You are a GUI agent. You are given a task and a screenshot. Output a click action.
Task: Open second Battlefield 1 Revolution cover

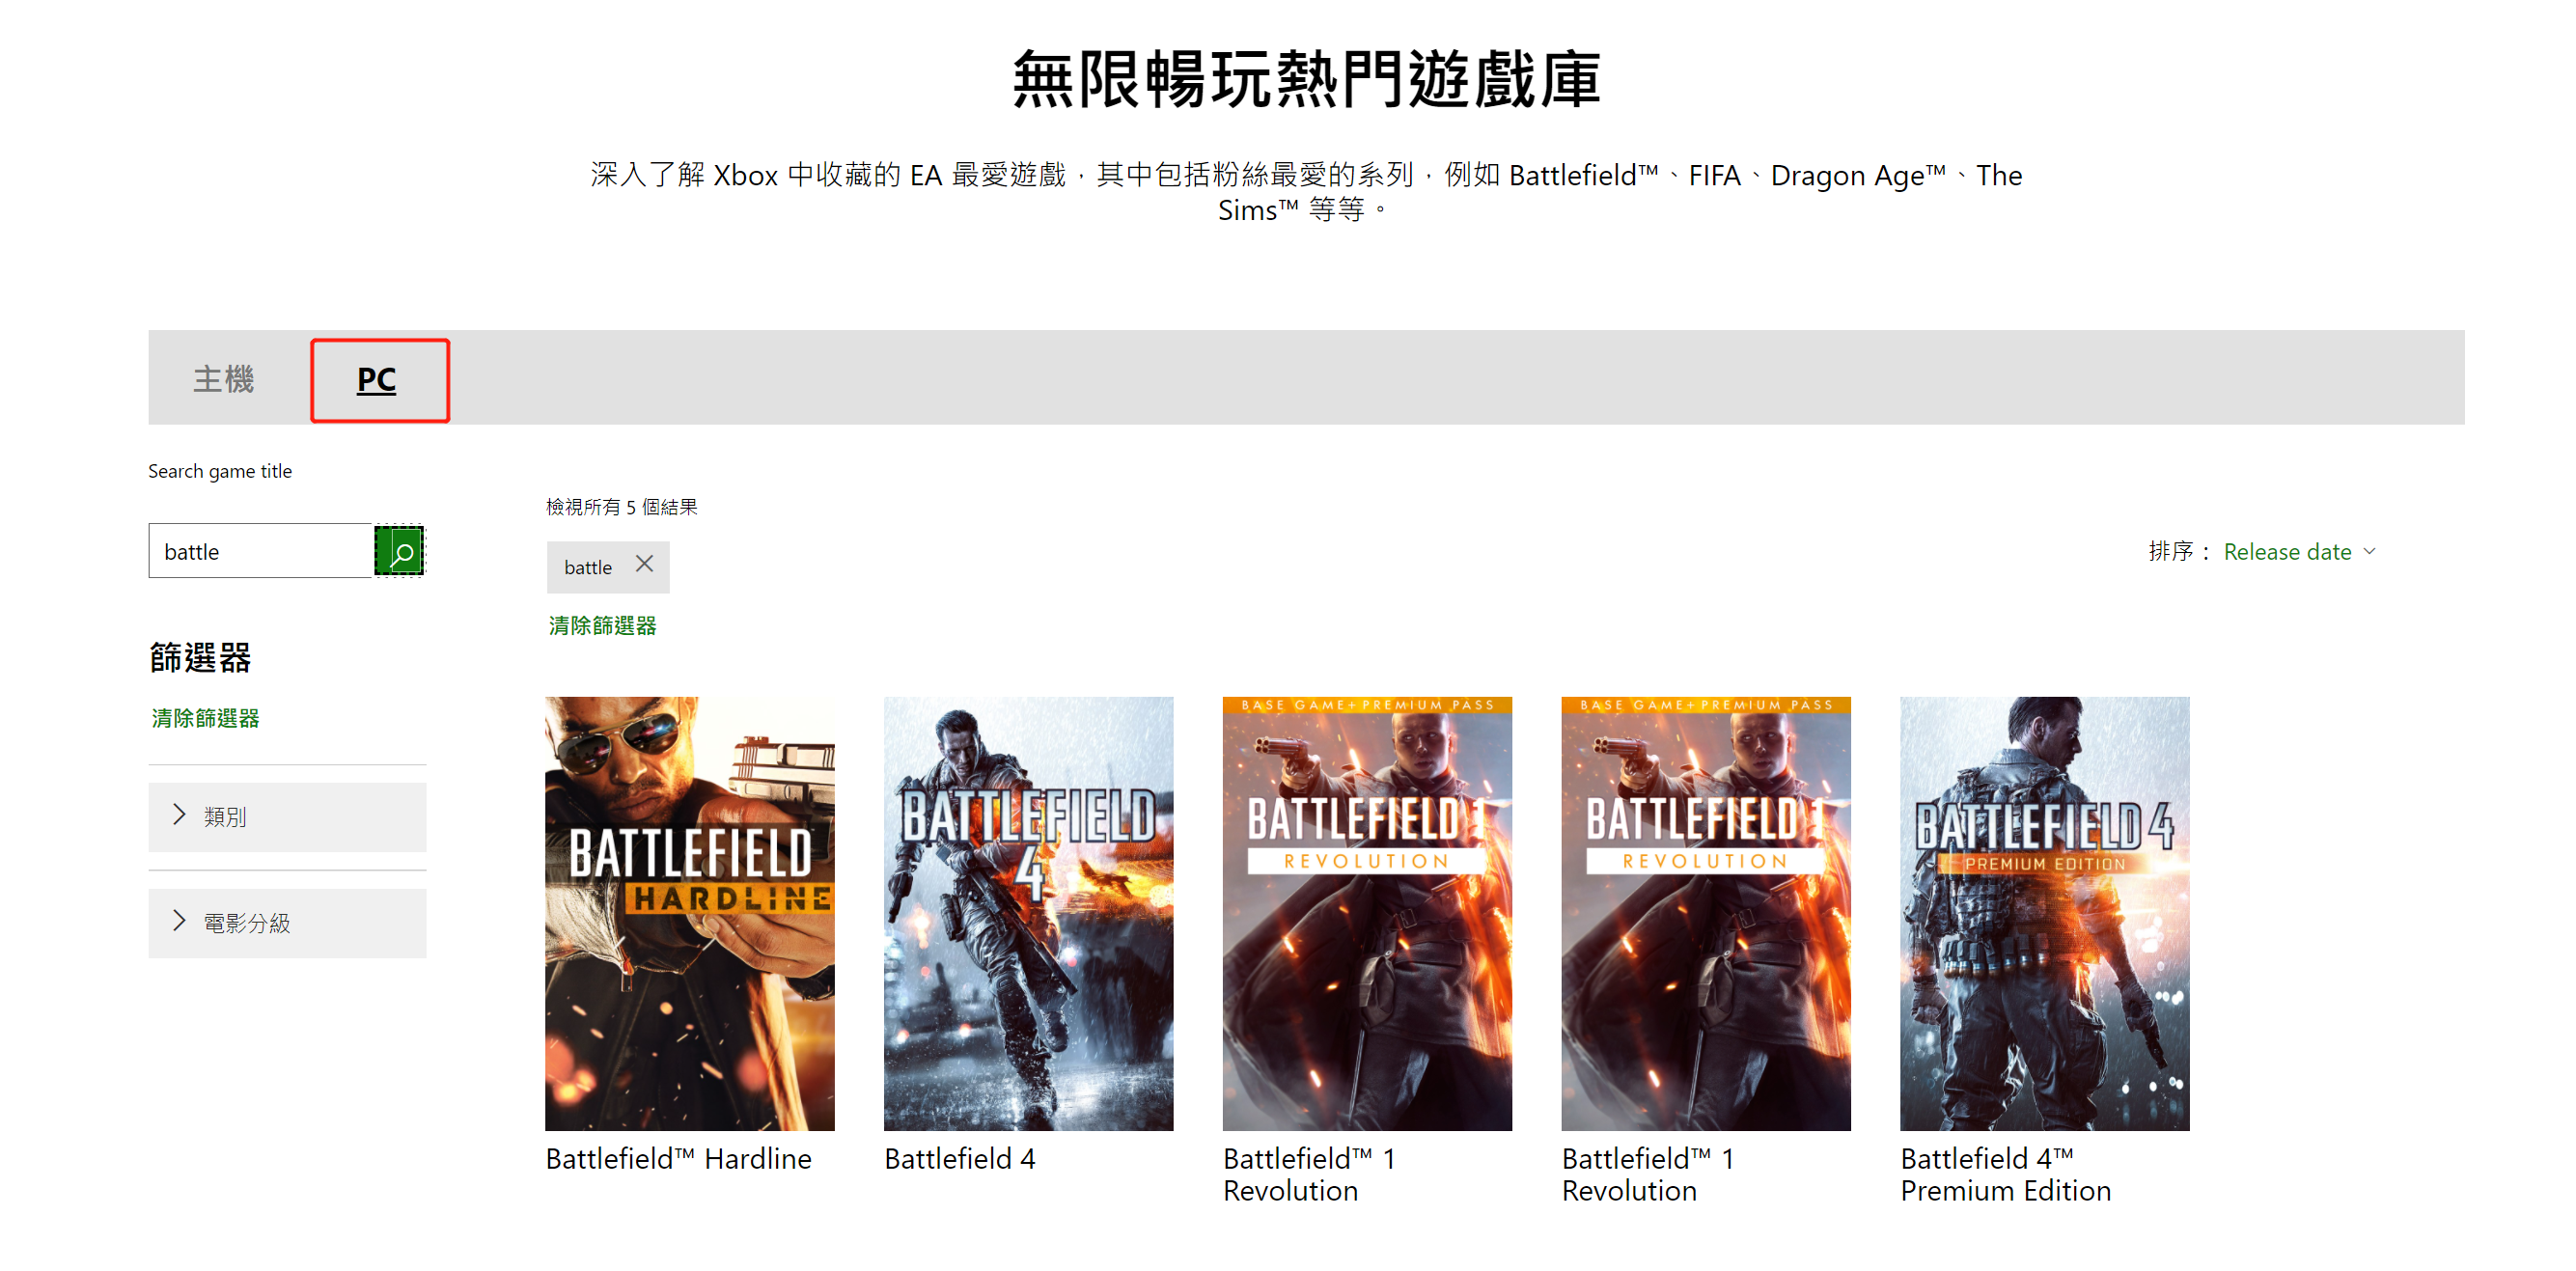point(1705,913)
